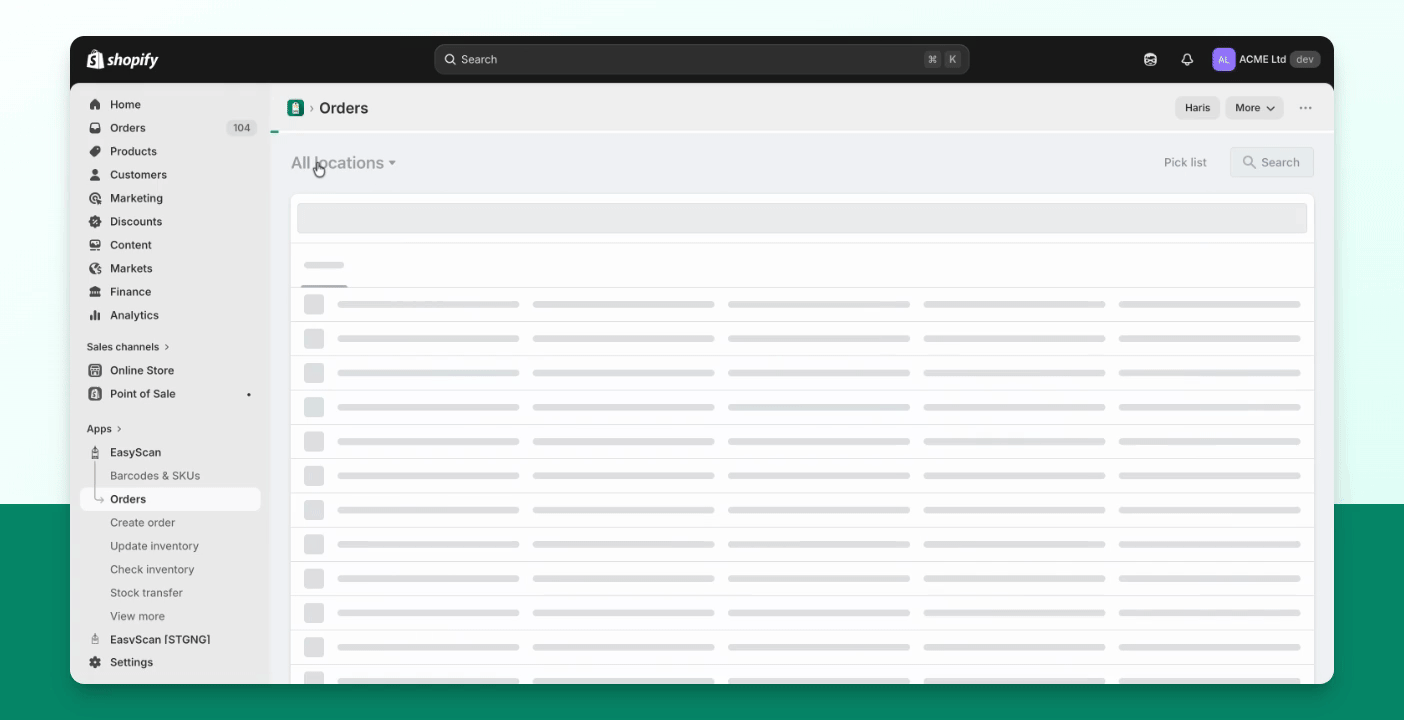The image size is (1404, 720).
Task: Click the Online Store storefront icon
Action: [x=95, y=370]
